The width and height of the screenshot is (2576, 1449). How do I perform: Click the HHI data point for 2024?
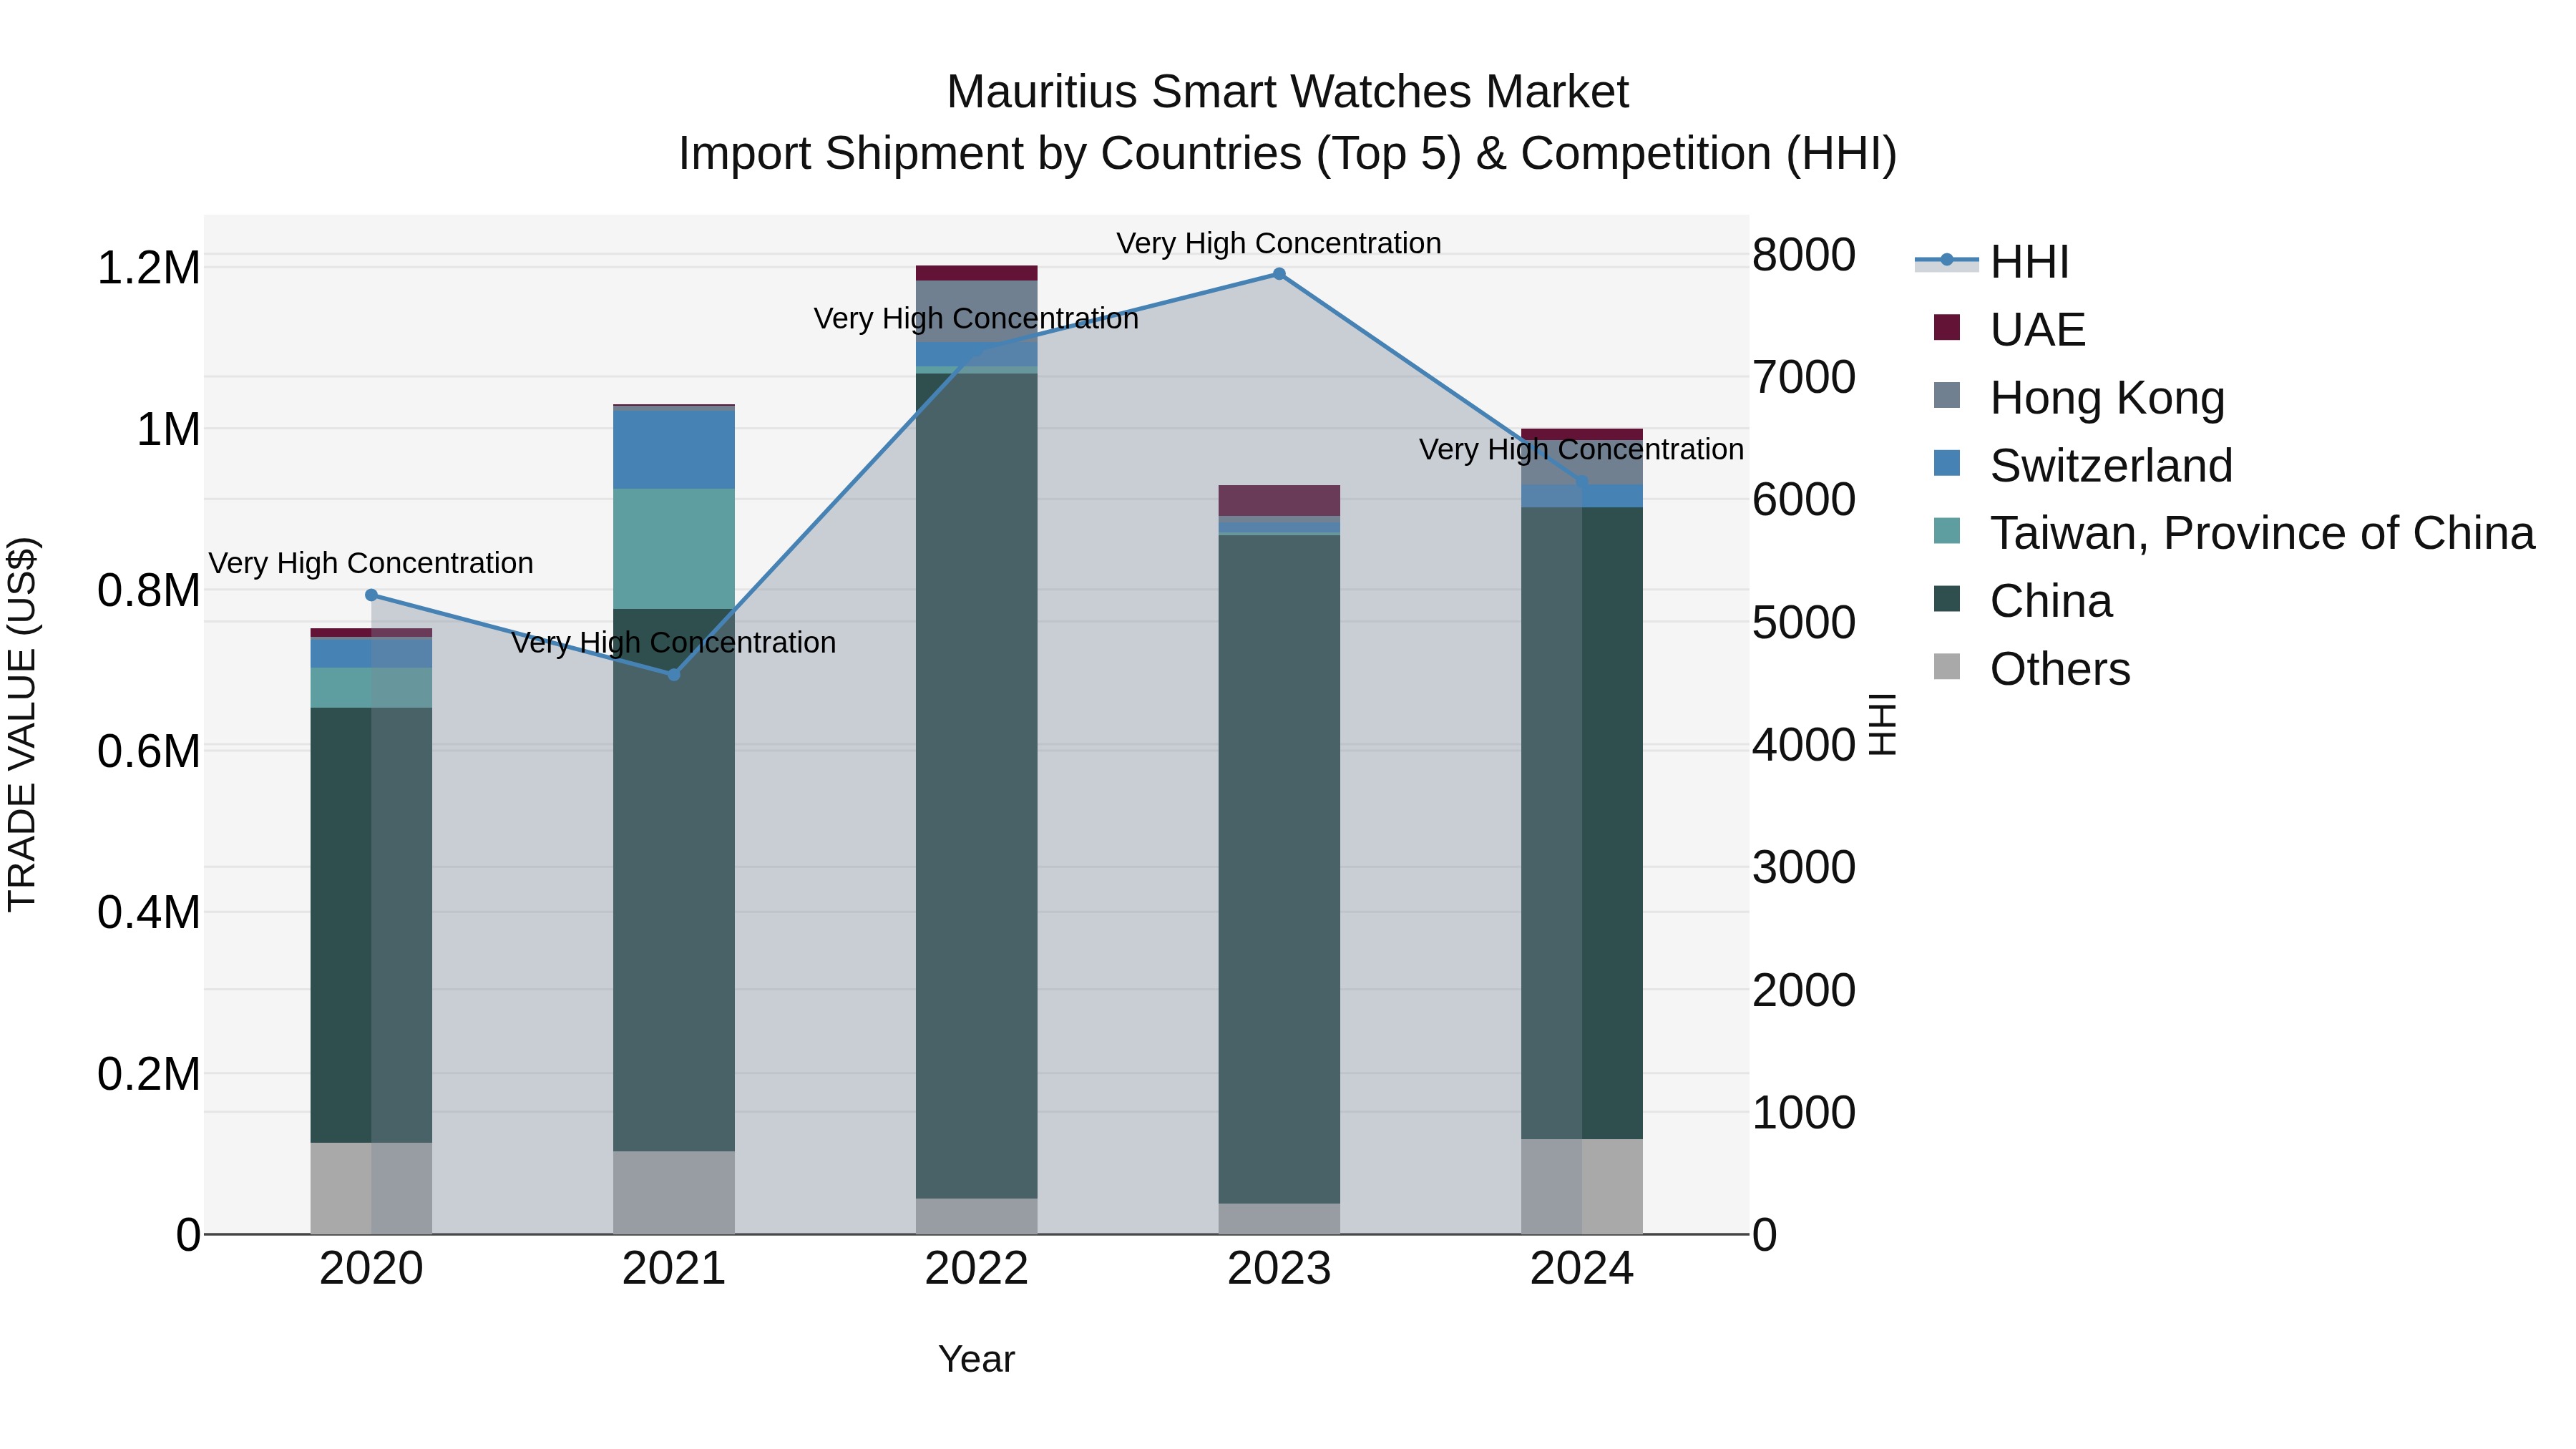point(1582,482)
